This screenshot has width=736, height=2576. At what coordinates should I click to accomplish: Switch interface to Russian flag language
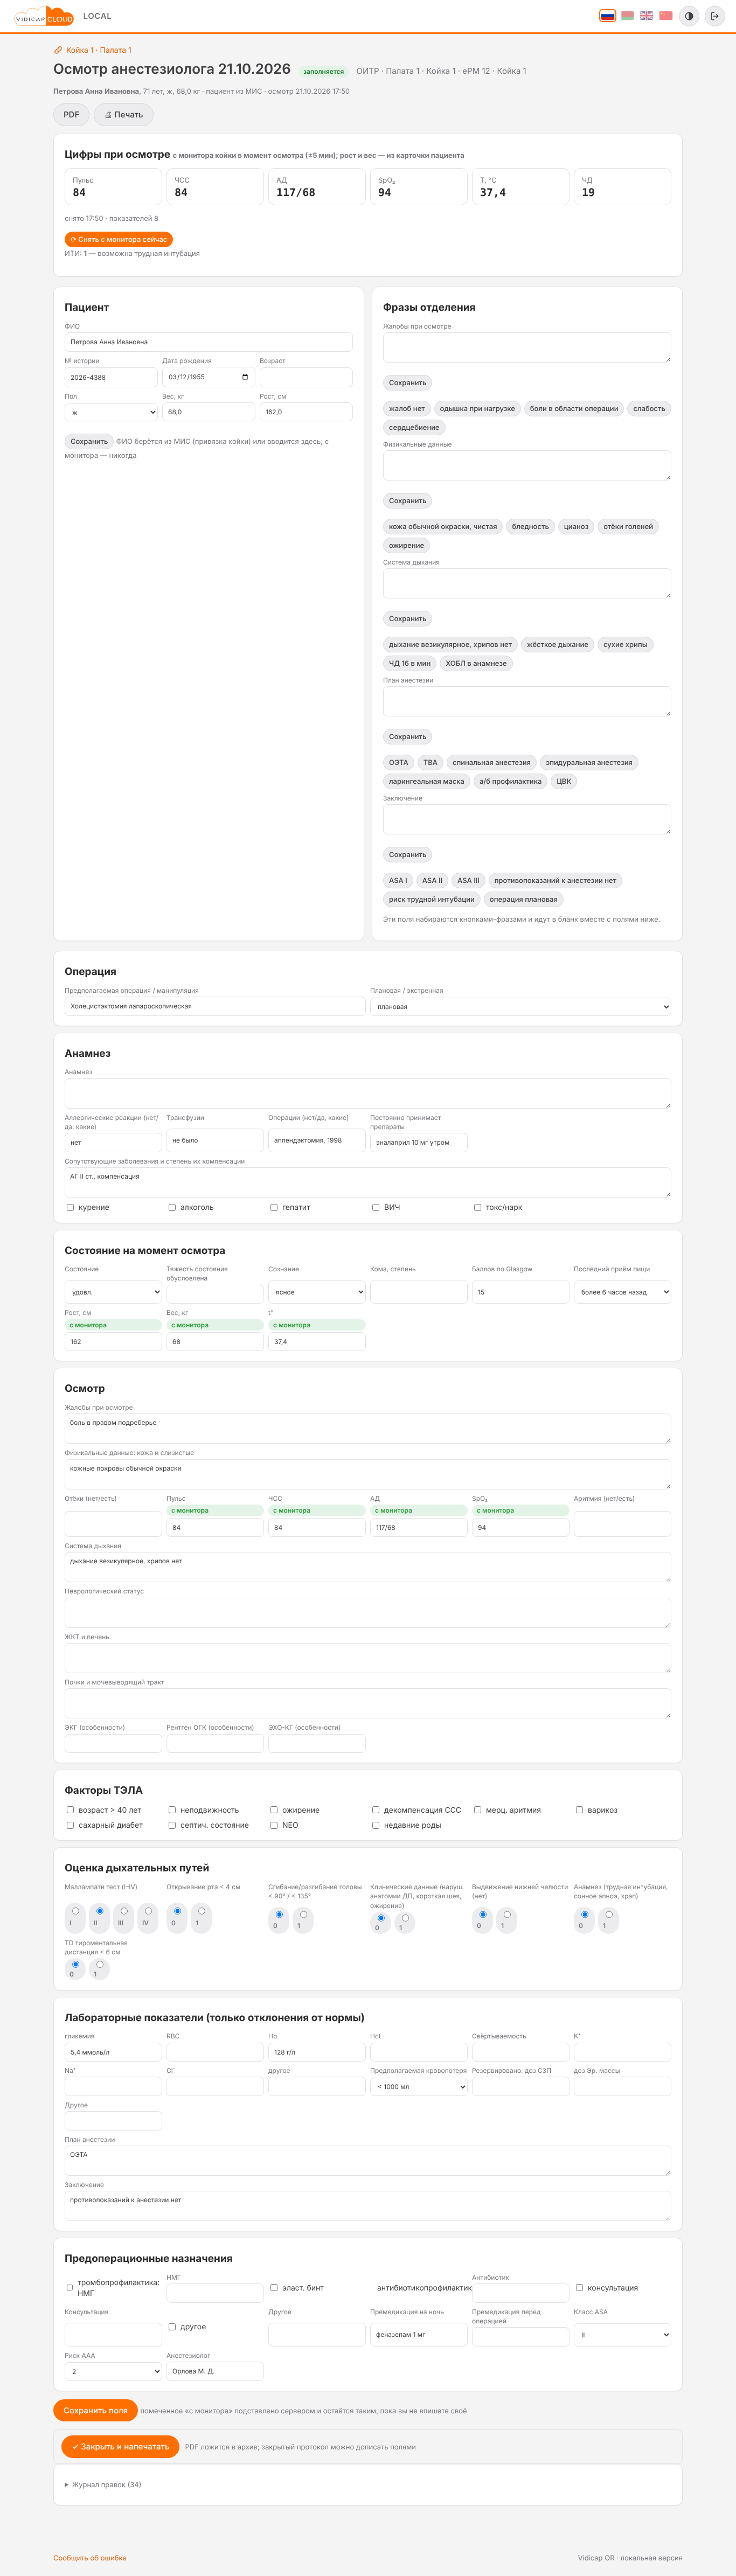607,16
